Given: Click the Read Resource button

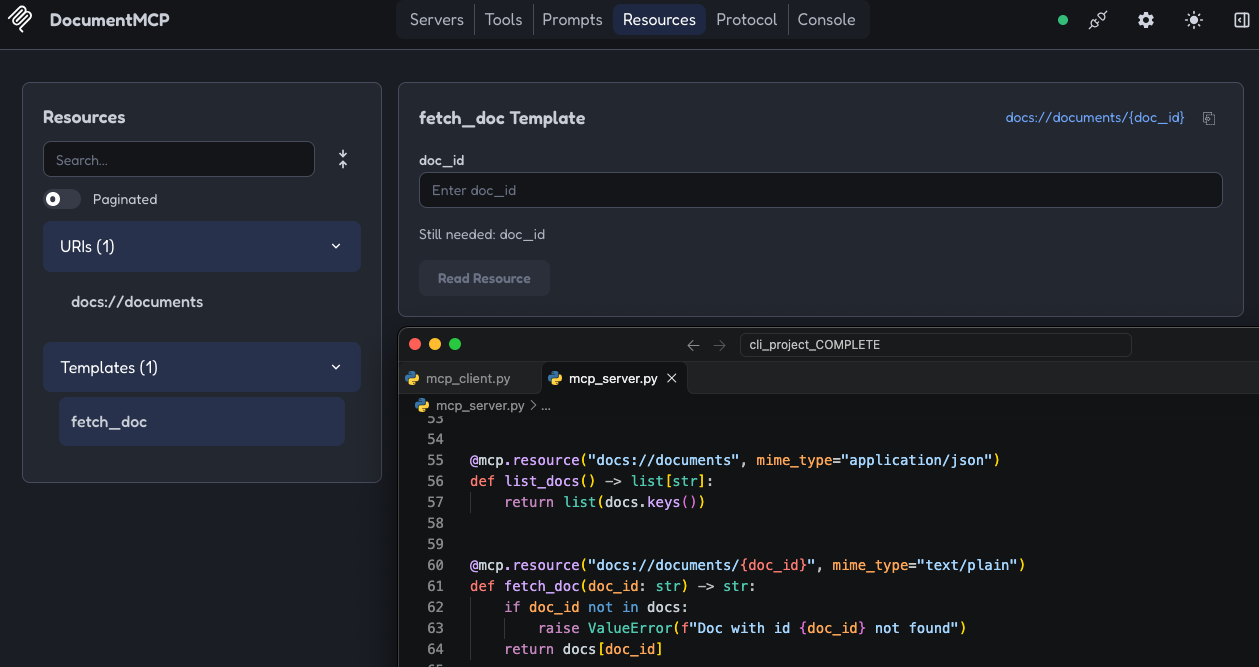Looking at the screenshot, I should 484,278.
